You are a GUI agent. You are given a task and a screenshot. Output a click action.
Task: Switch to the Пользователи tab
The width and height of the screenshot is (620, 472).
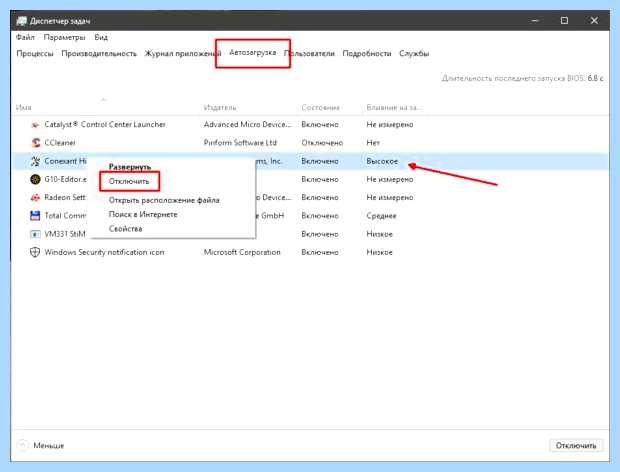[309, 53]
